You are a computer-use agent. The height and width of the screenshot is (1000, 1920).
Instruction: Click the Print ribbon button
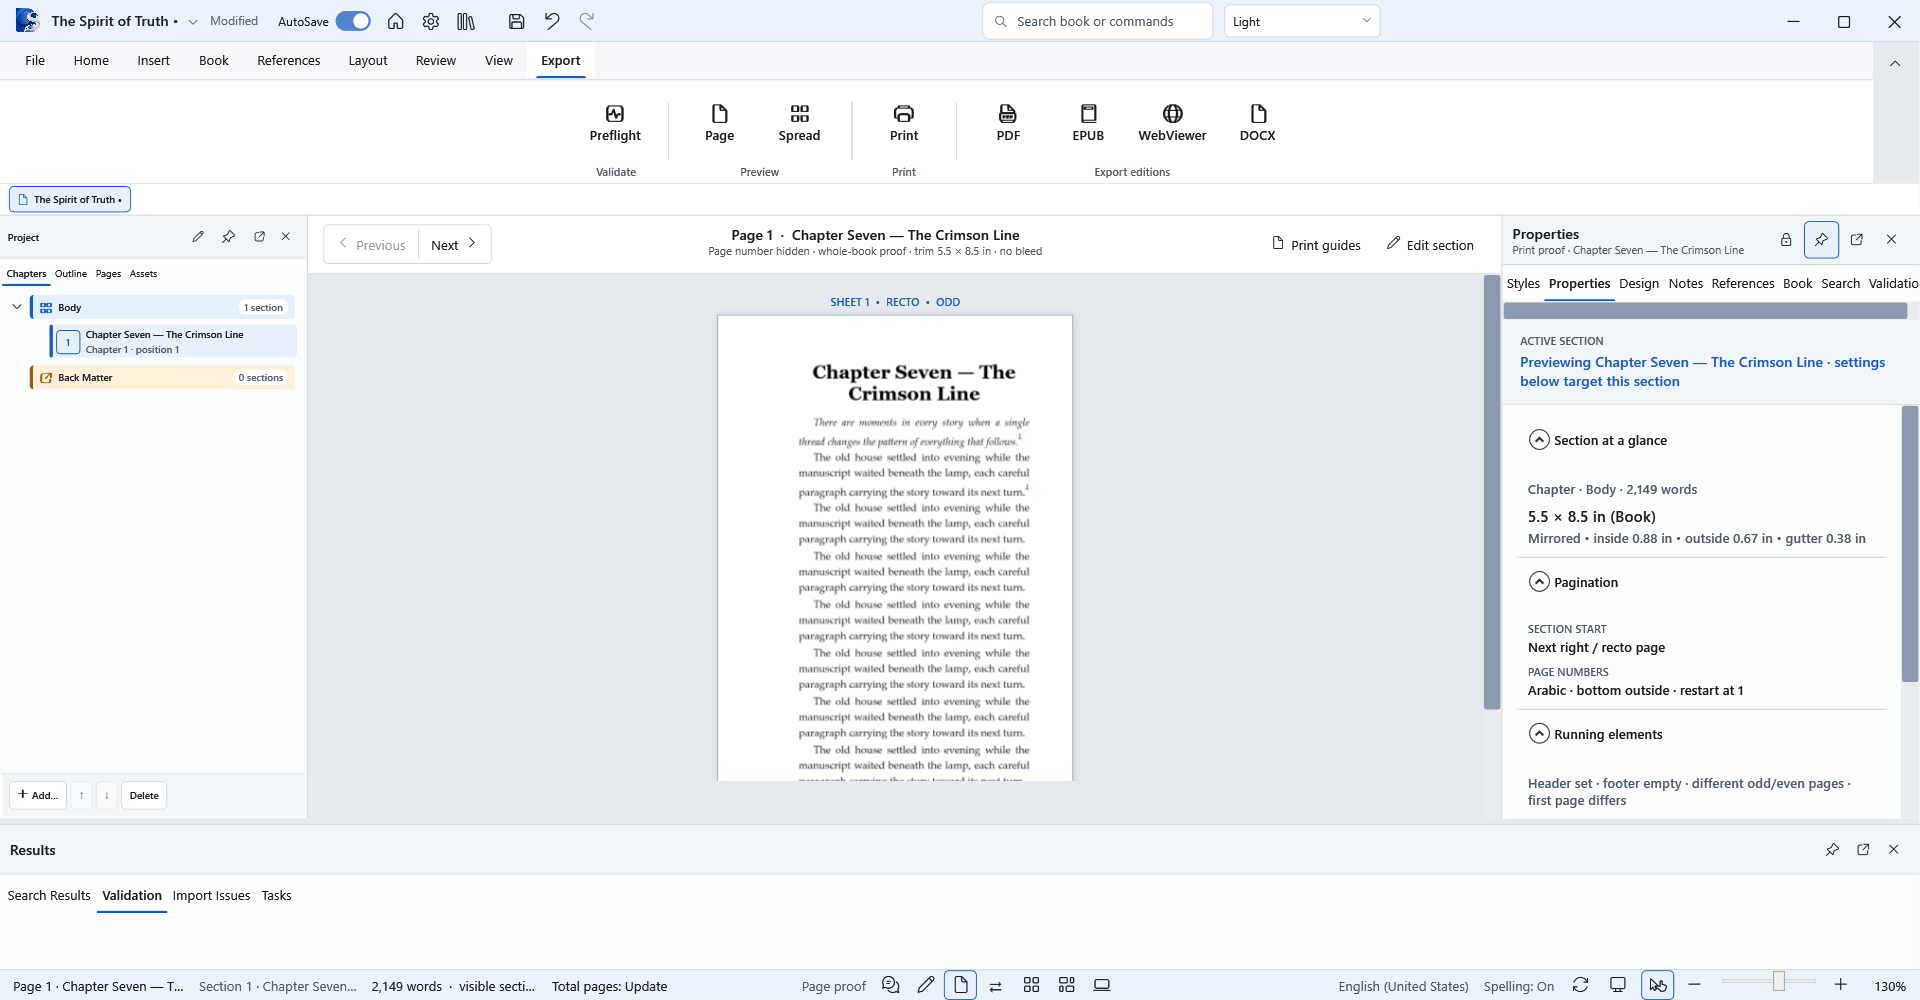[x=903, y=123]
